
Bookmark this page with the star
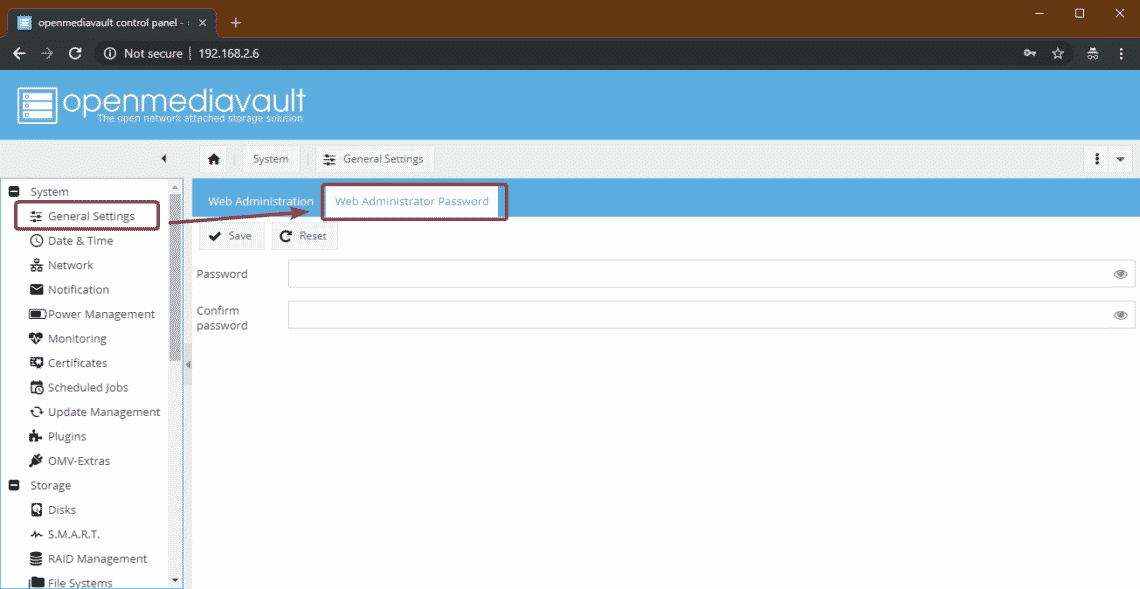(1058, 53)
